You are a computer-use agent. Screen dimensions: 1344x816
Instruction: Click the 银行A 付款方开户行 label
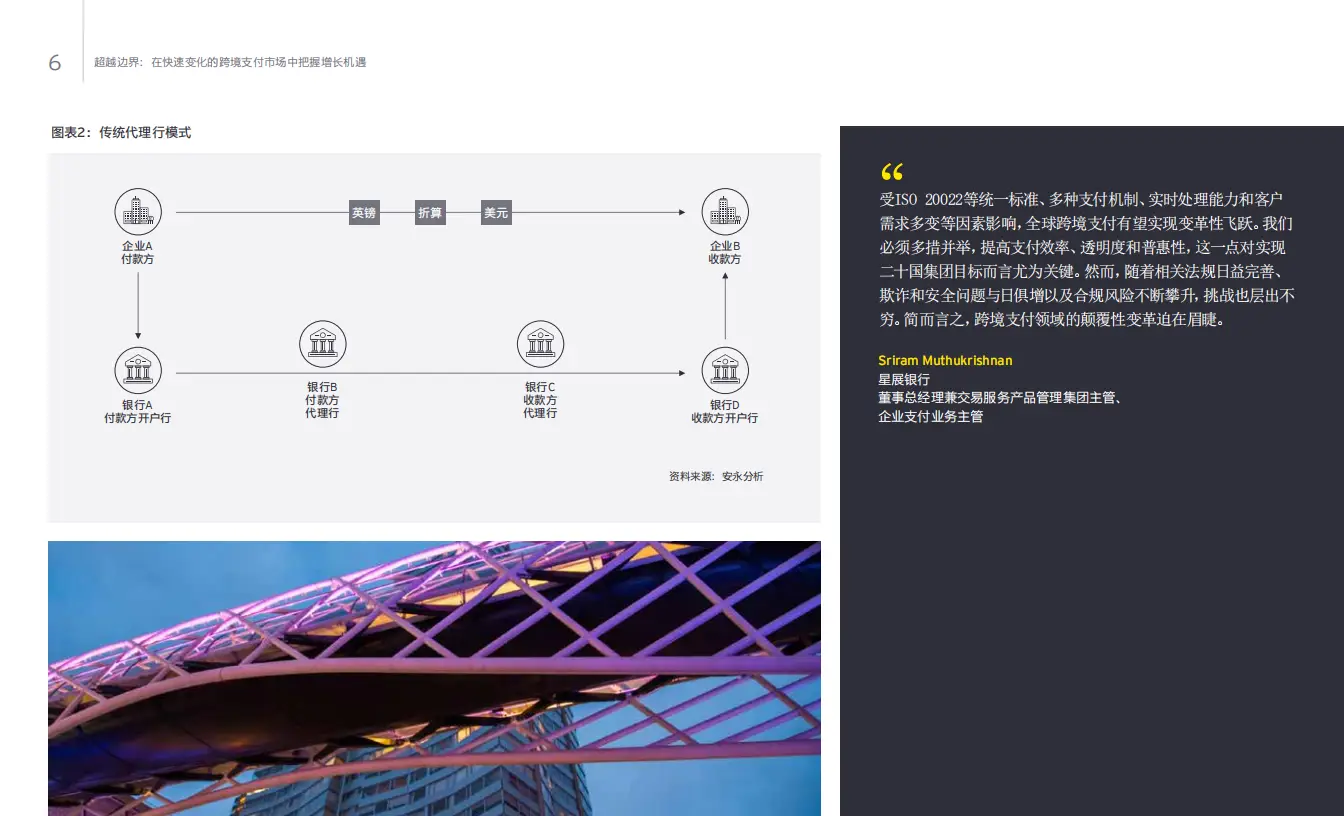tap(138, 411)
